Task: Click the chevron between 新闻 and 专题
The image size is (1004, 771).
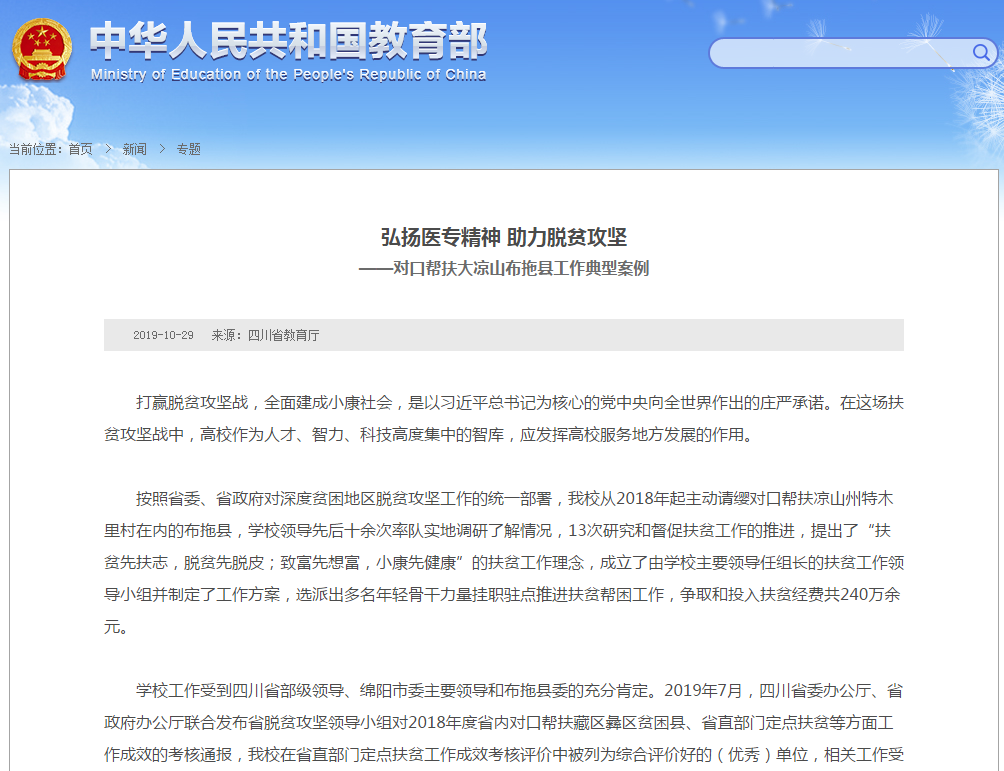Action: tap(162, 149)
